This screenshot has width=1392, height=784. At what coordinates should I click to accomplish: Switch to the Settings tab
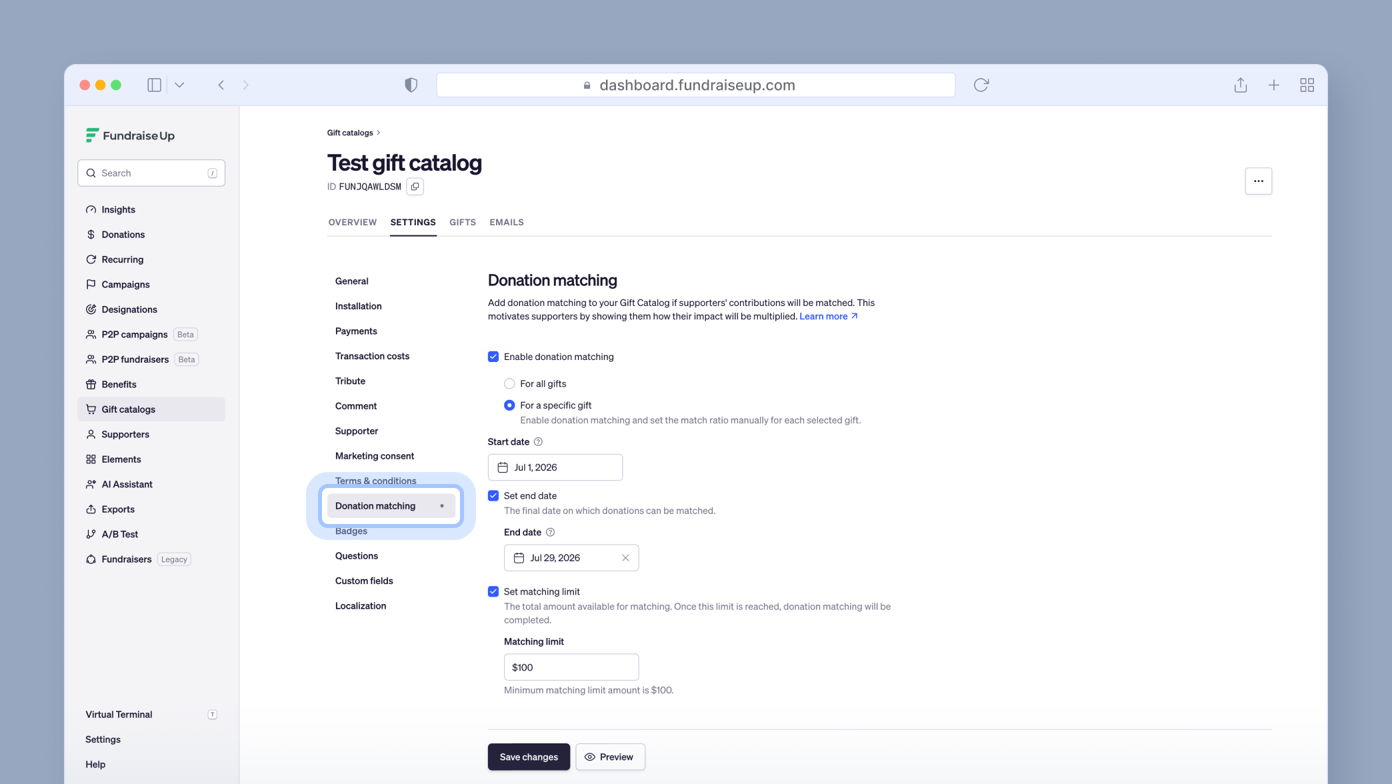click(413, 222)
